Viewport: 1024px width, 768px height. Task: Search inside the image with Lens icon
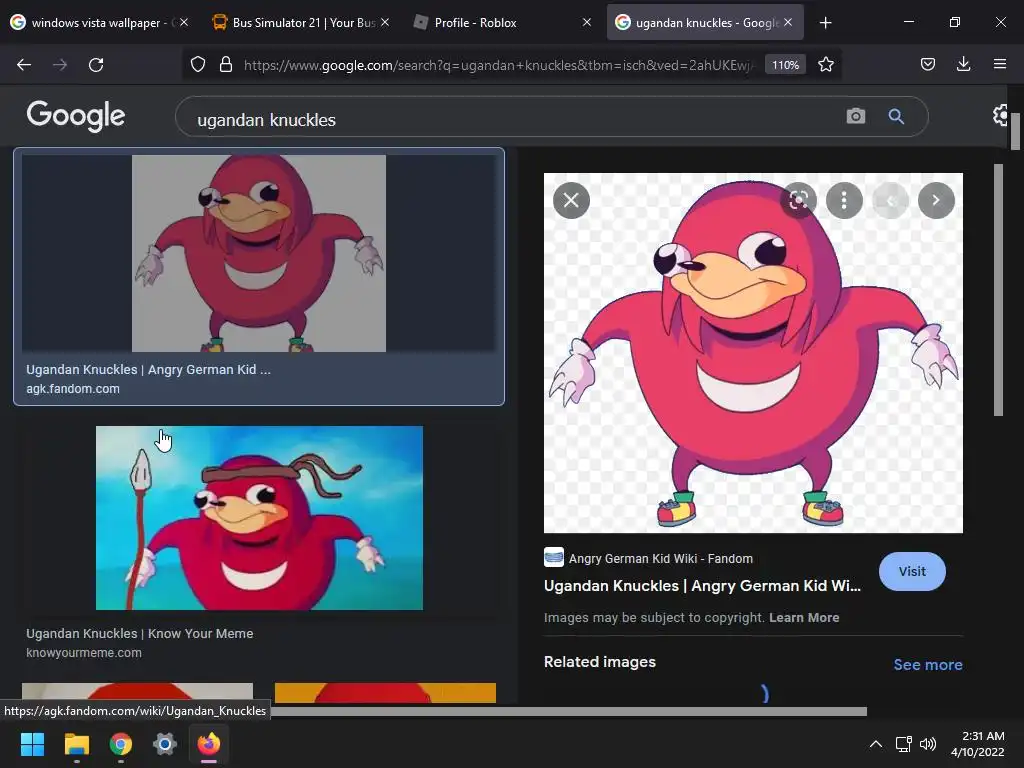click(x=798, y=200)
